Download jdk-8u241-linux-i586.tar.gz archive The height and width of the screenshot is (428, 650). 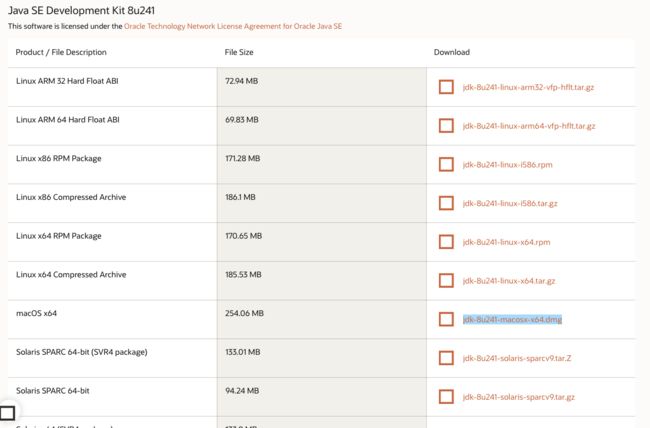(x=510, y=203)
